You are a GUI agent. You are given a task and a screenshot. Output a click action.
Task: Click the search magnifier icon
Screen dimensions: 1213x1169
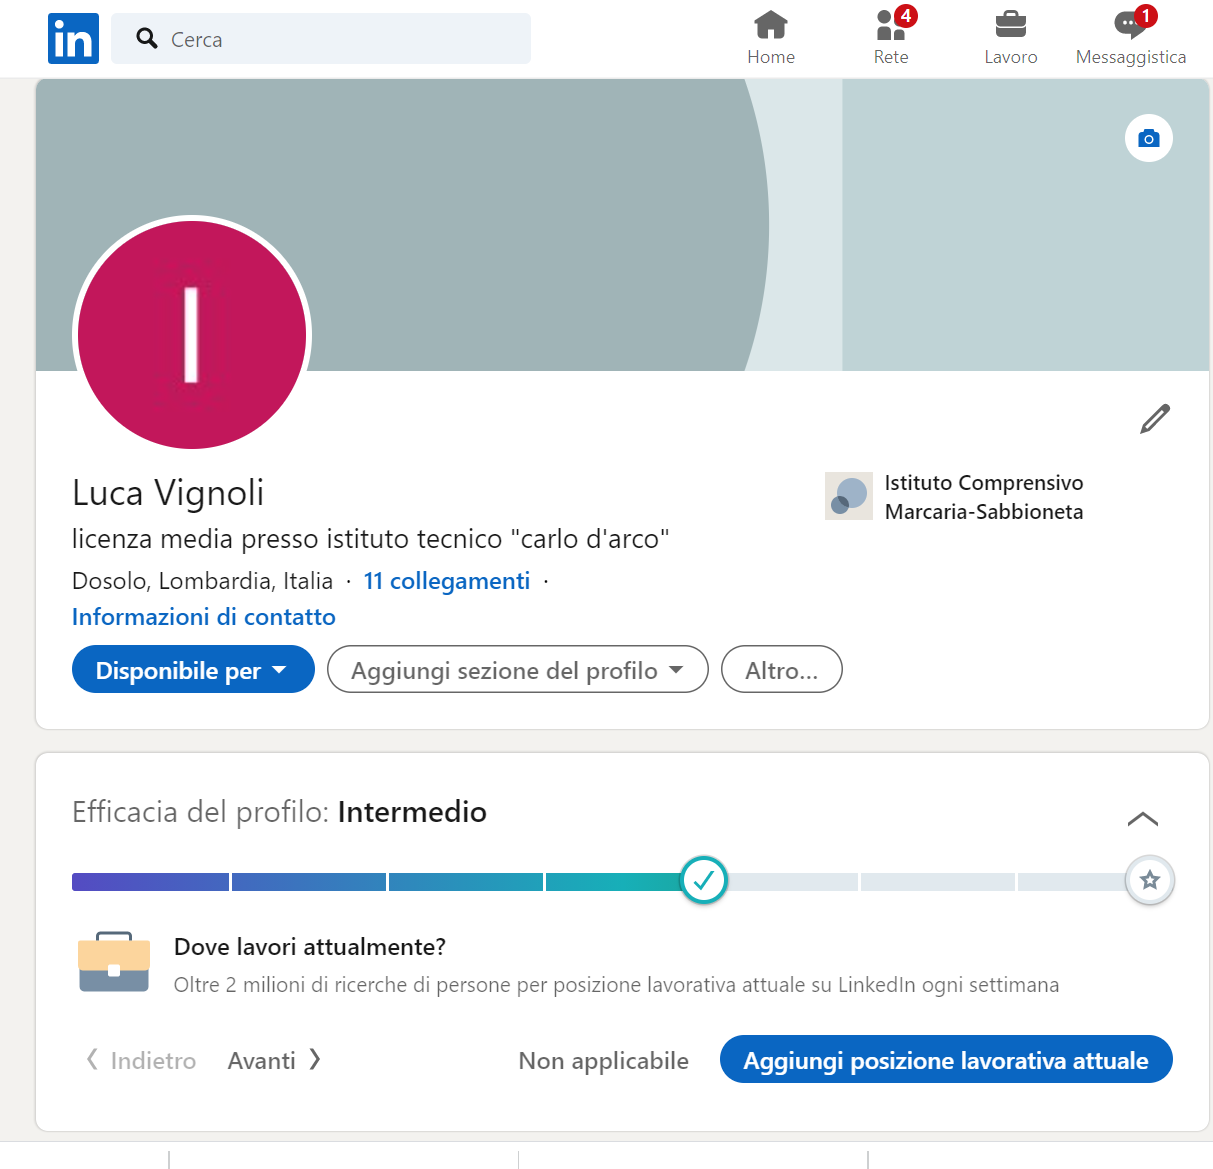coord(147,38)
